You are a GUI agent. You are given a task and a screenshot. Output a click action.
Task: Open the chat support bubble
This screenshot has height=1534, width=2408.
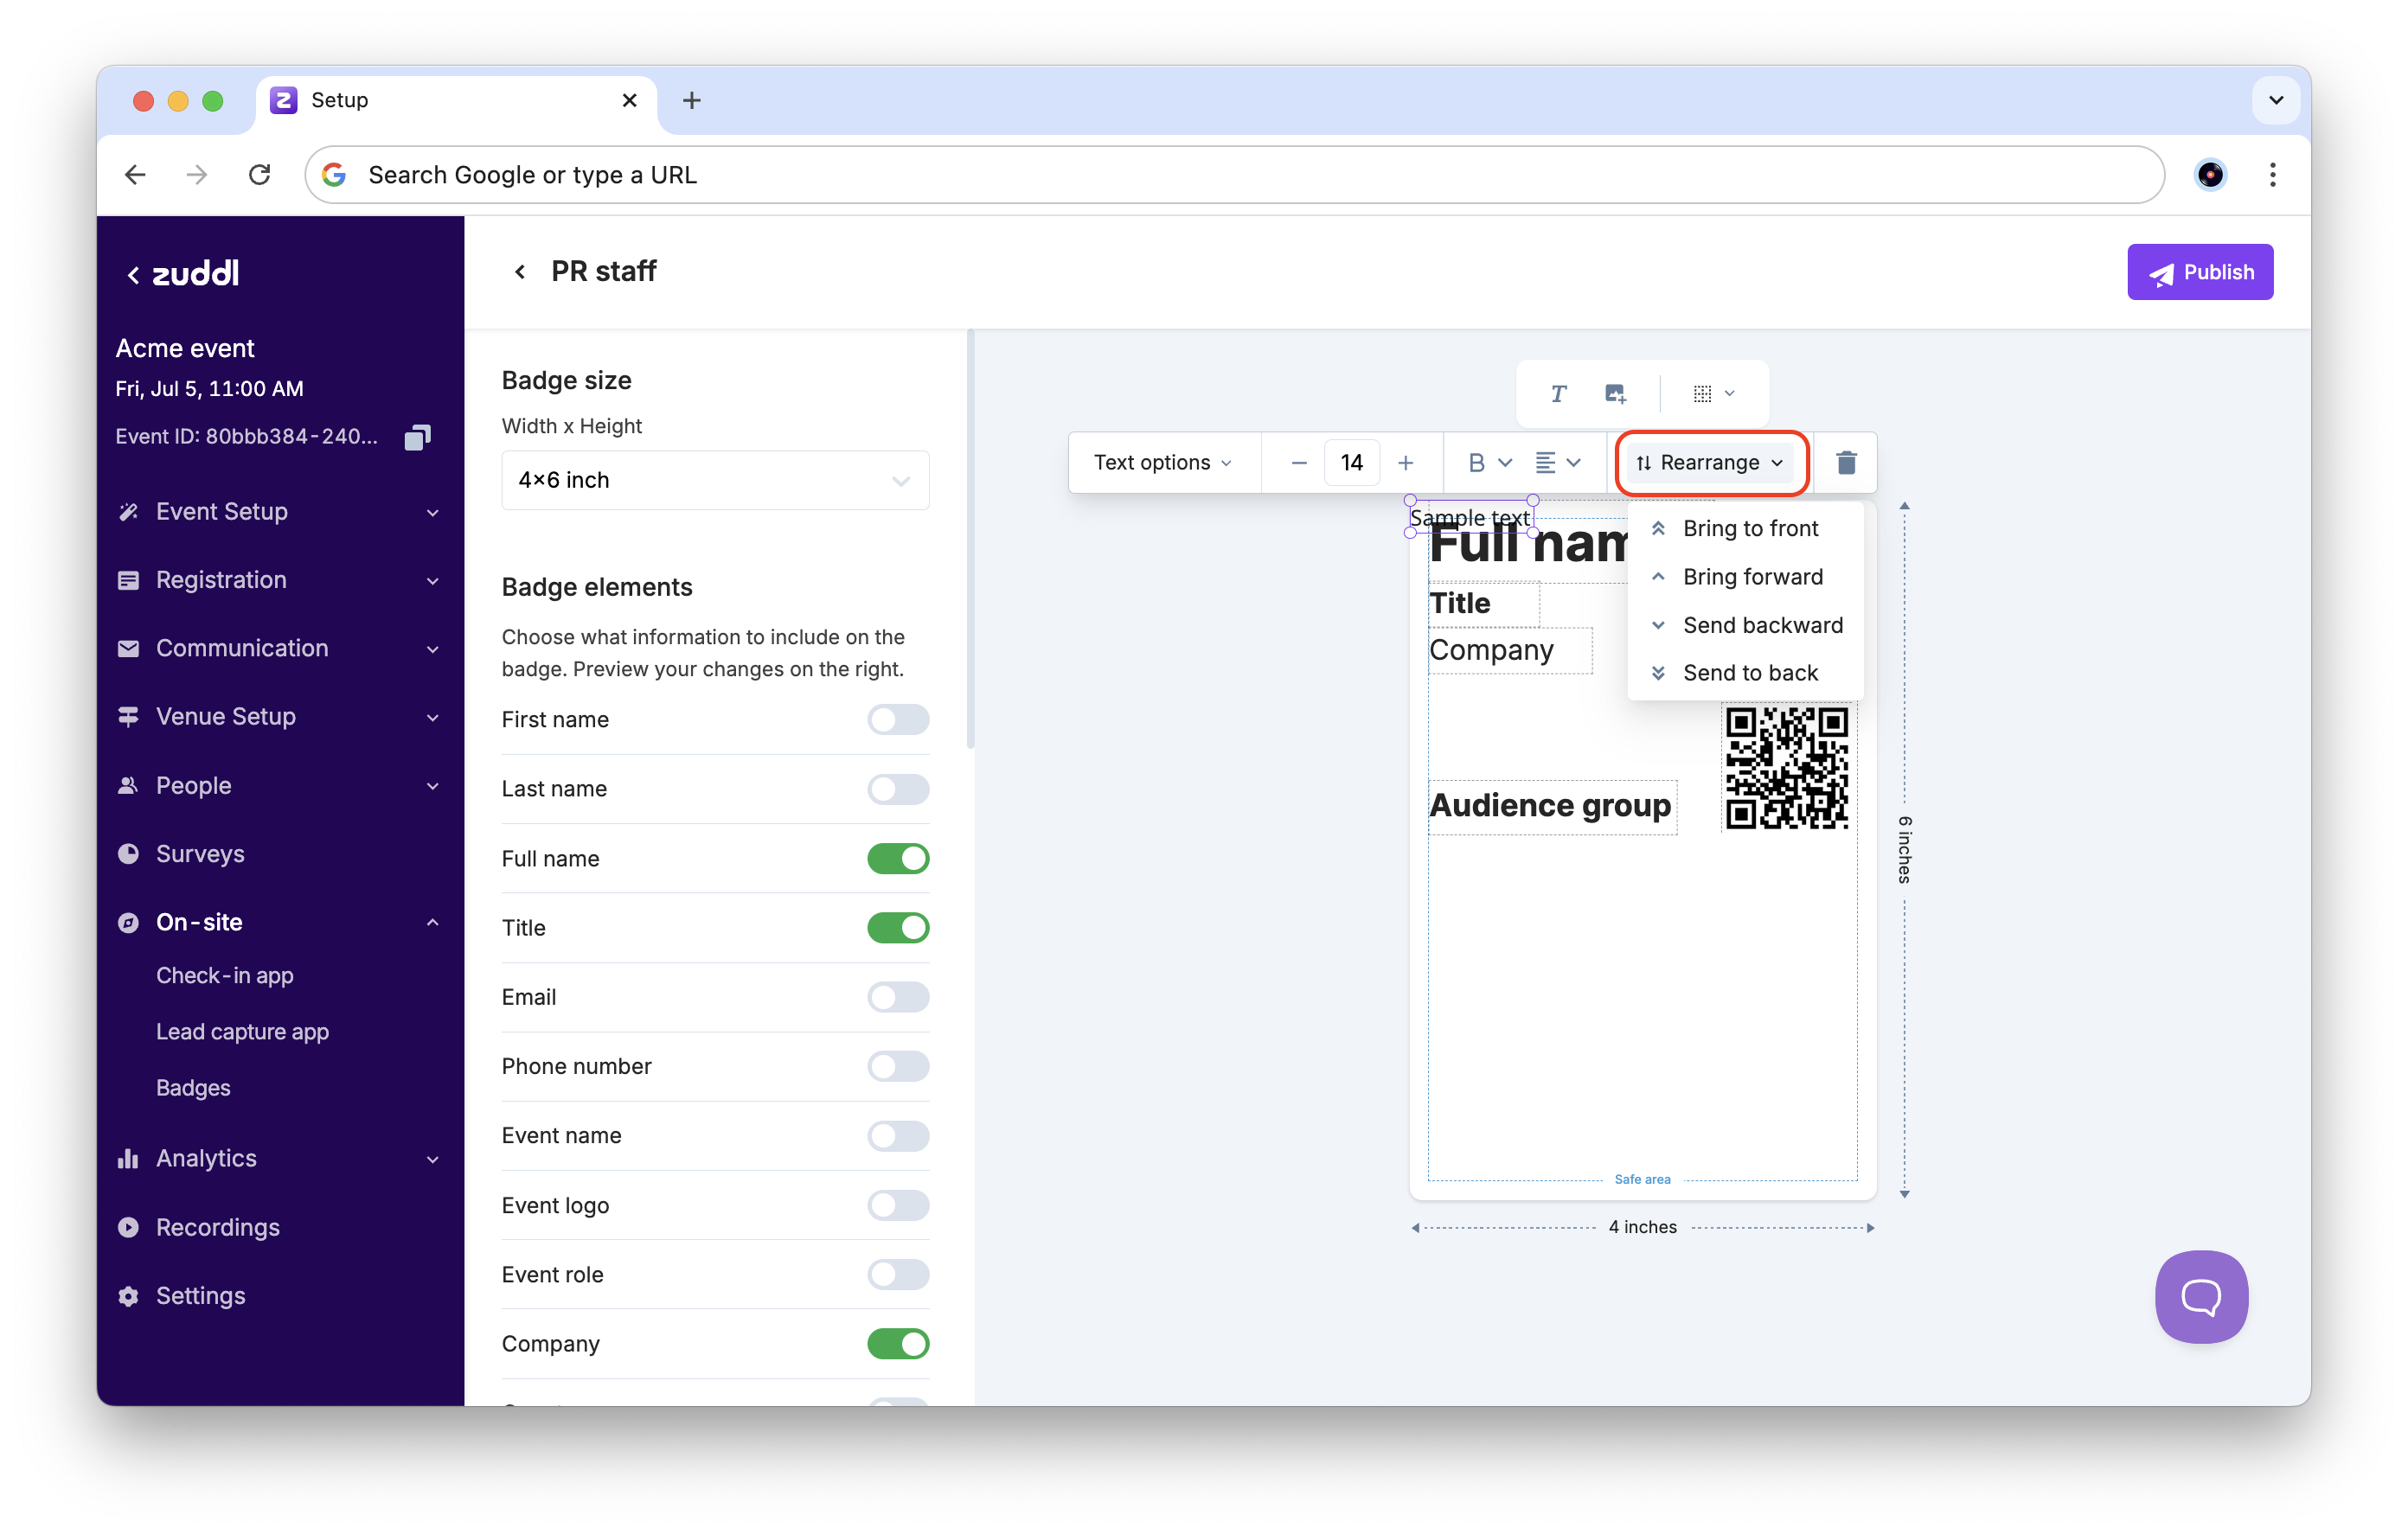tap(2200, 1296)
